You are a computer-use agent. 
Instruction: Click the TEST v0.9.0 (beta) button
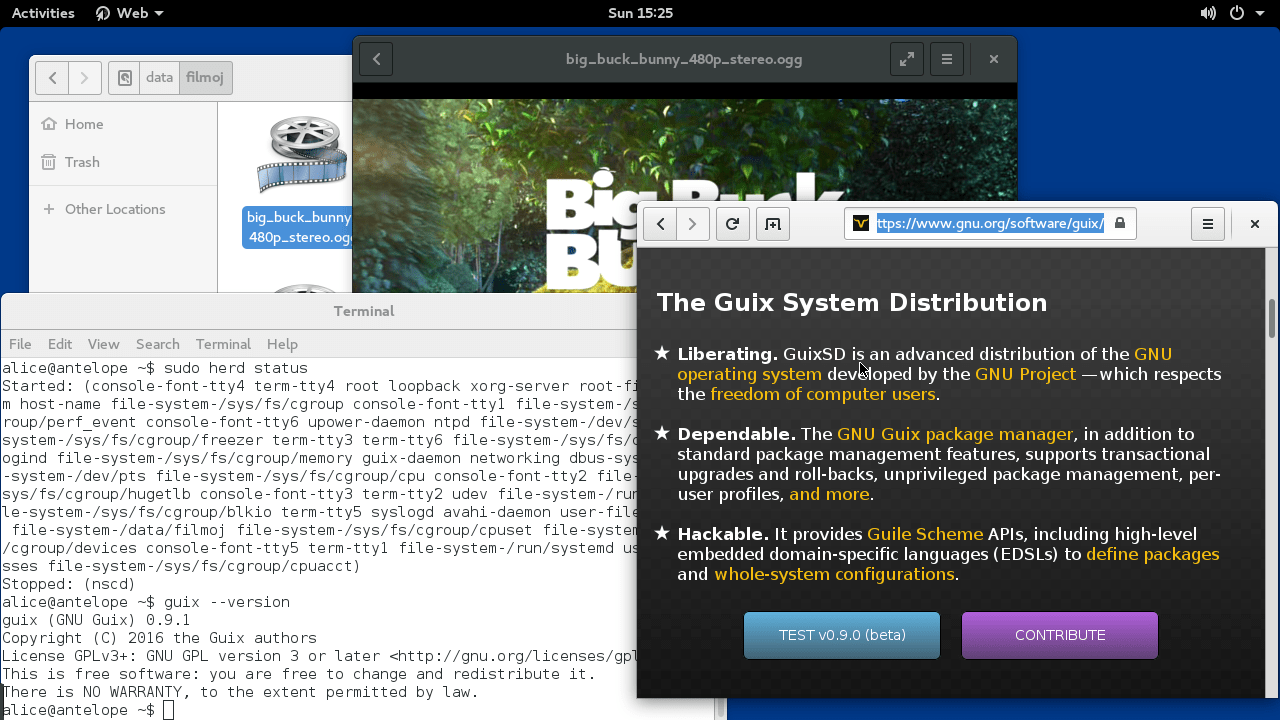click(841, 634)
